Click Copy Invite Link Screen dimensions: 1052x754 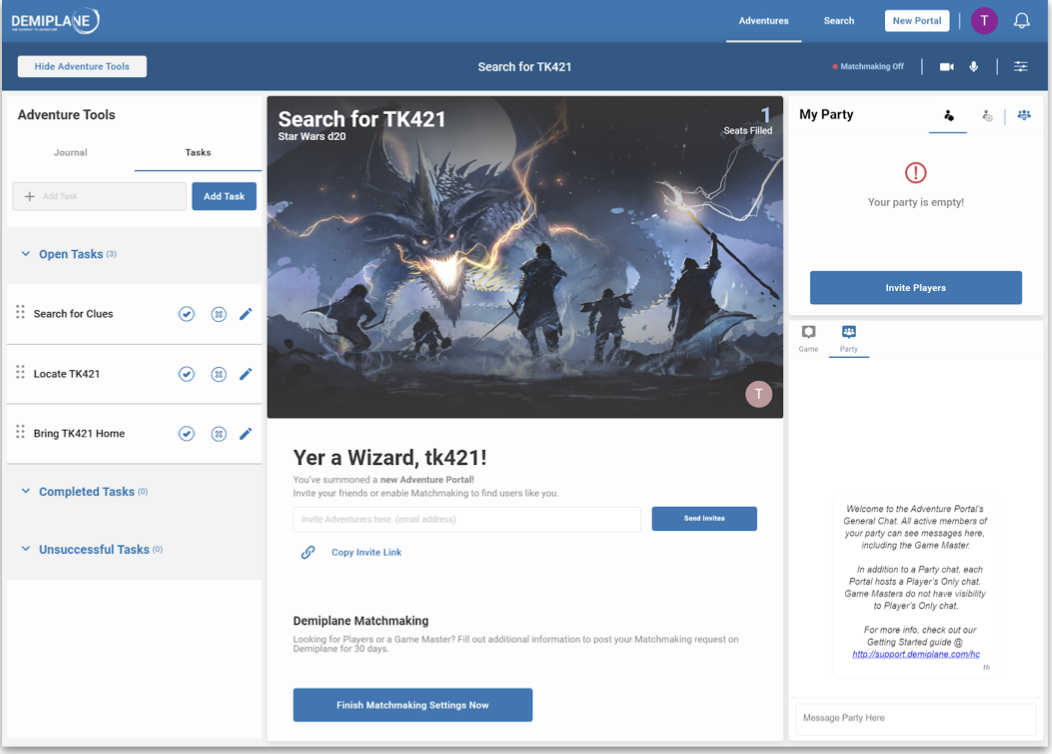pos(366,552)
